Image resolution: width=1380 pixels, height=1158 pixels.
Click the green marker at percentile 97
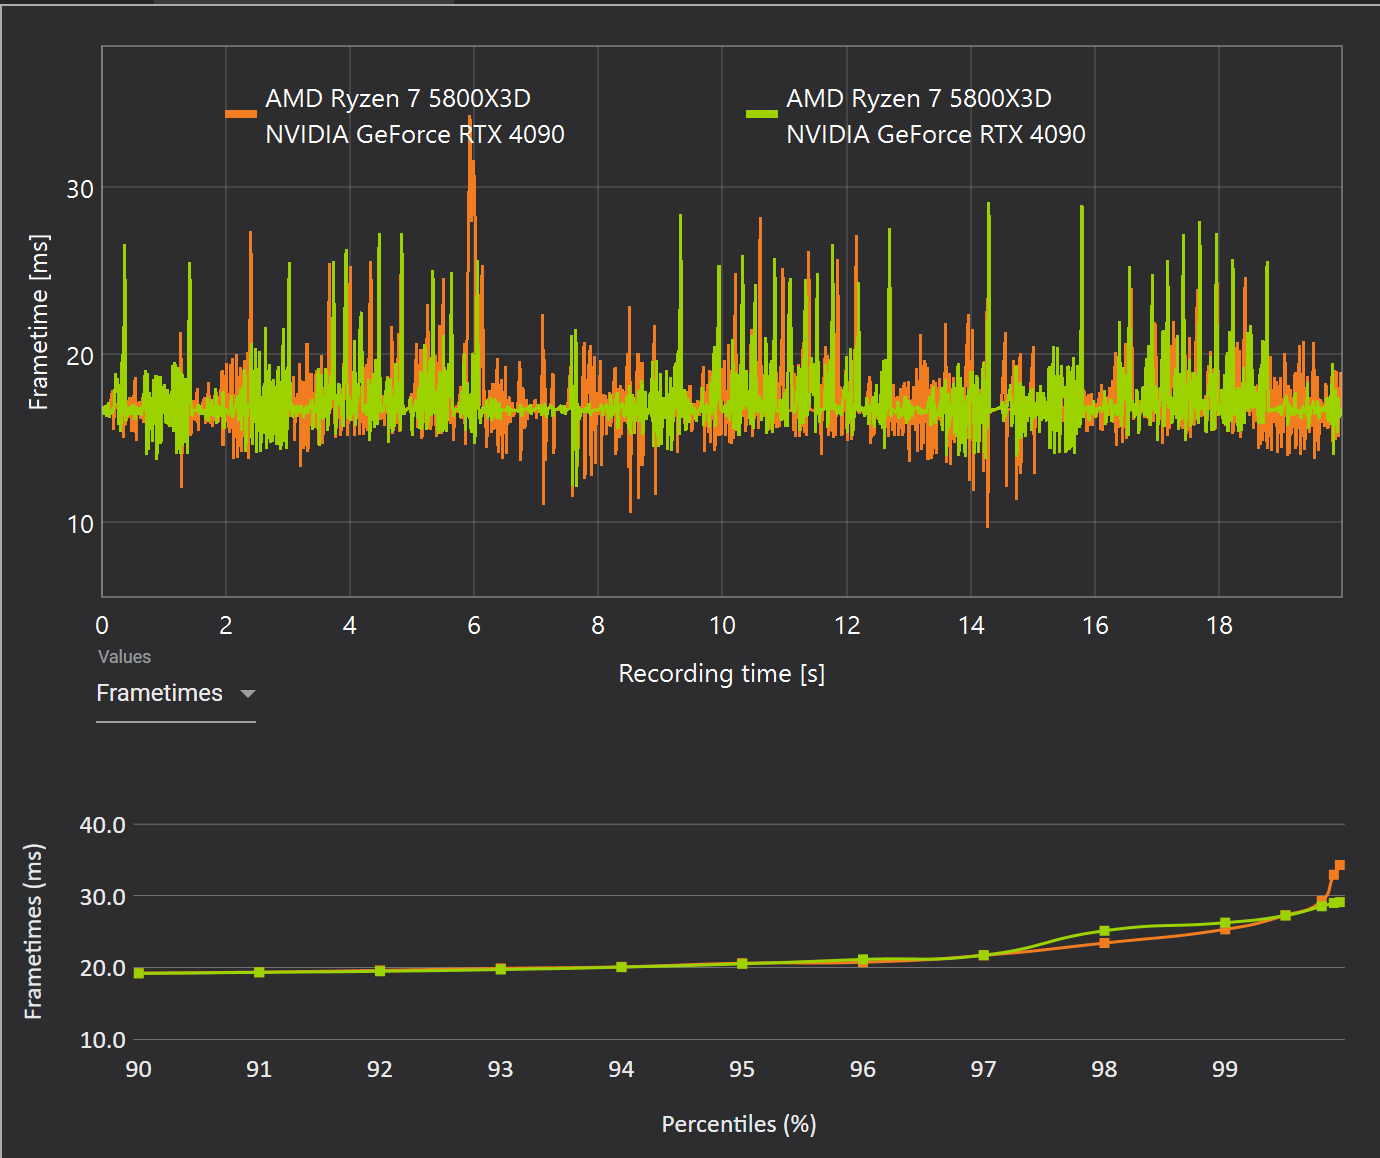point(984,955)
